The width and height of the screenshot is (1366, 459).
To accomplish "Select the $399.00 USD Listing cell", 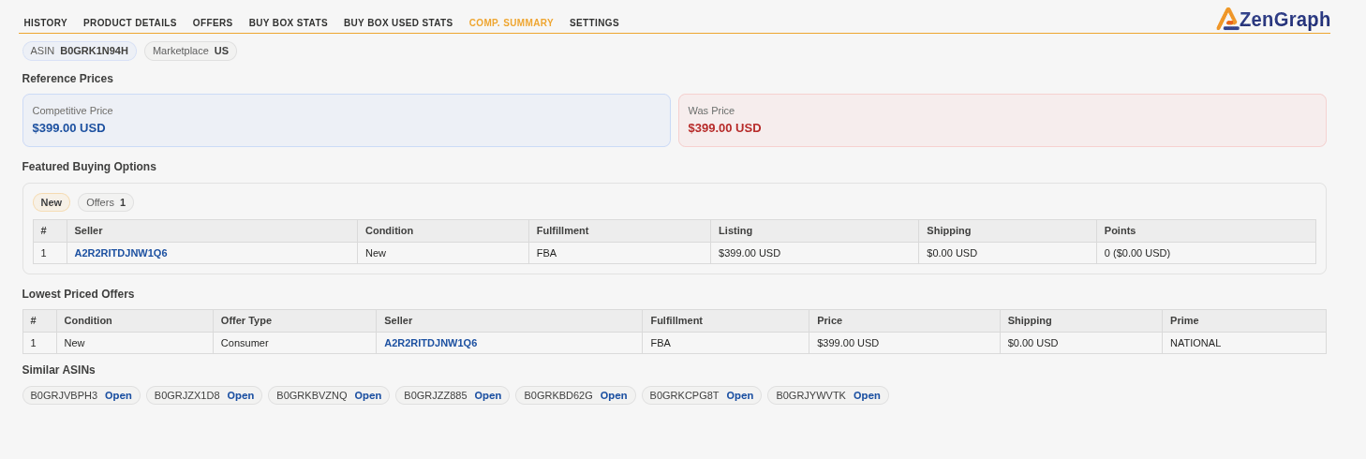I will tap(815, 253).
